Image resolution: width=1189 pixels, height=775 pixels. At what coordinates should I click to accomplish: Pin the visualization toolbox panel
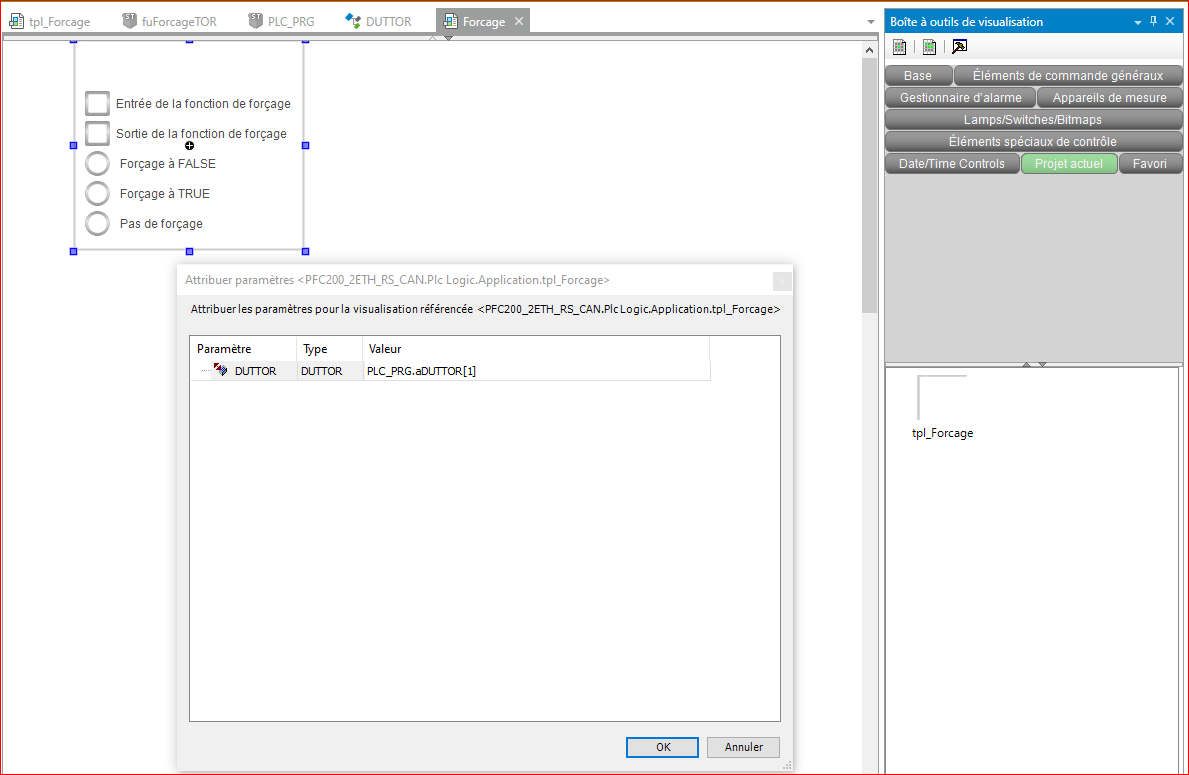point(1153,21)
